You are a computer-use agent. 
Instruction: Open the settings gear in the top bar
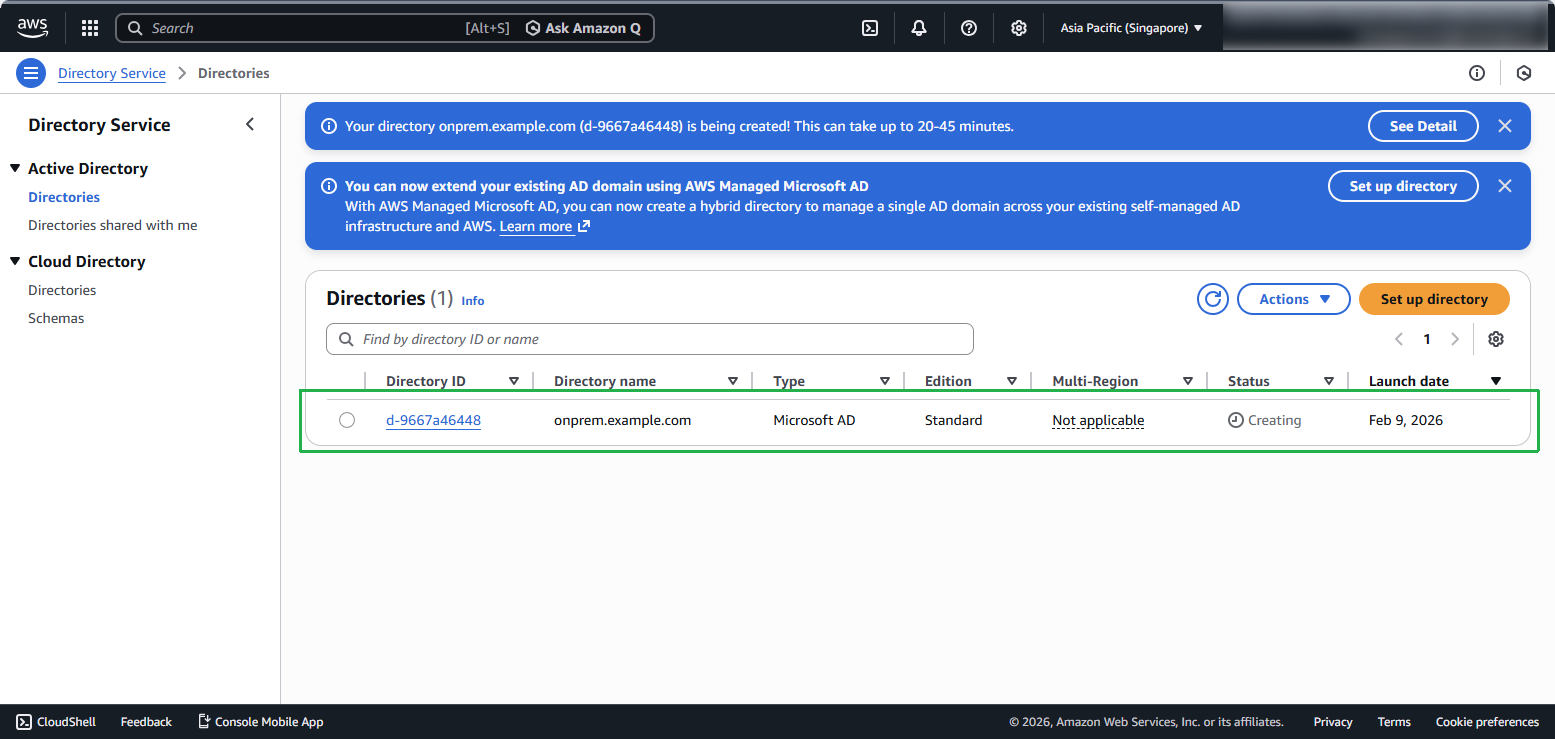point(1018,28)
